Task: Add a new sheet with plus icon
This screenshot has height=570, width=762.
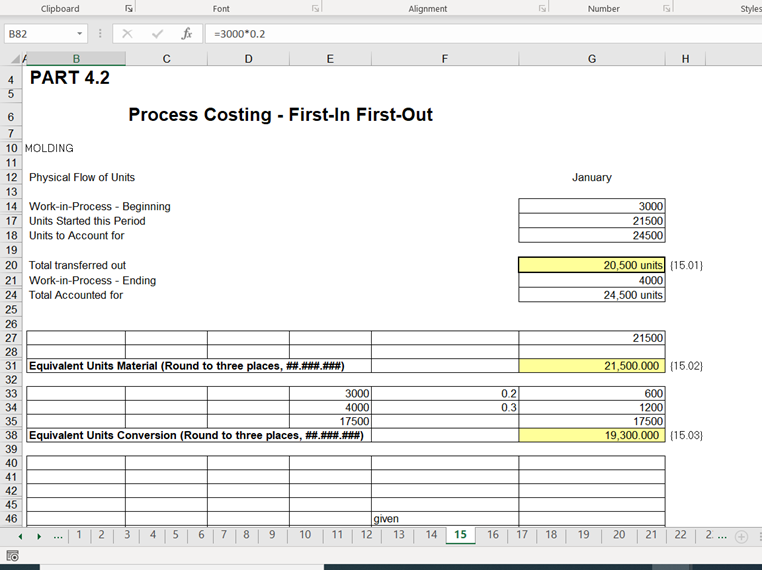Action: pyautogui.click(x=741, y=536)
